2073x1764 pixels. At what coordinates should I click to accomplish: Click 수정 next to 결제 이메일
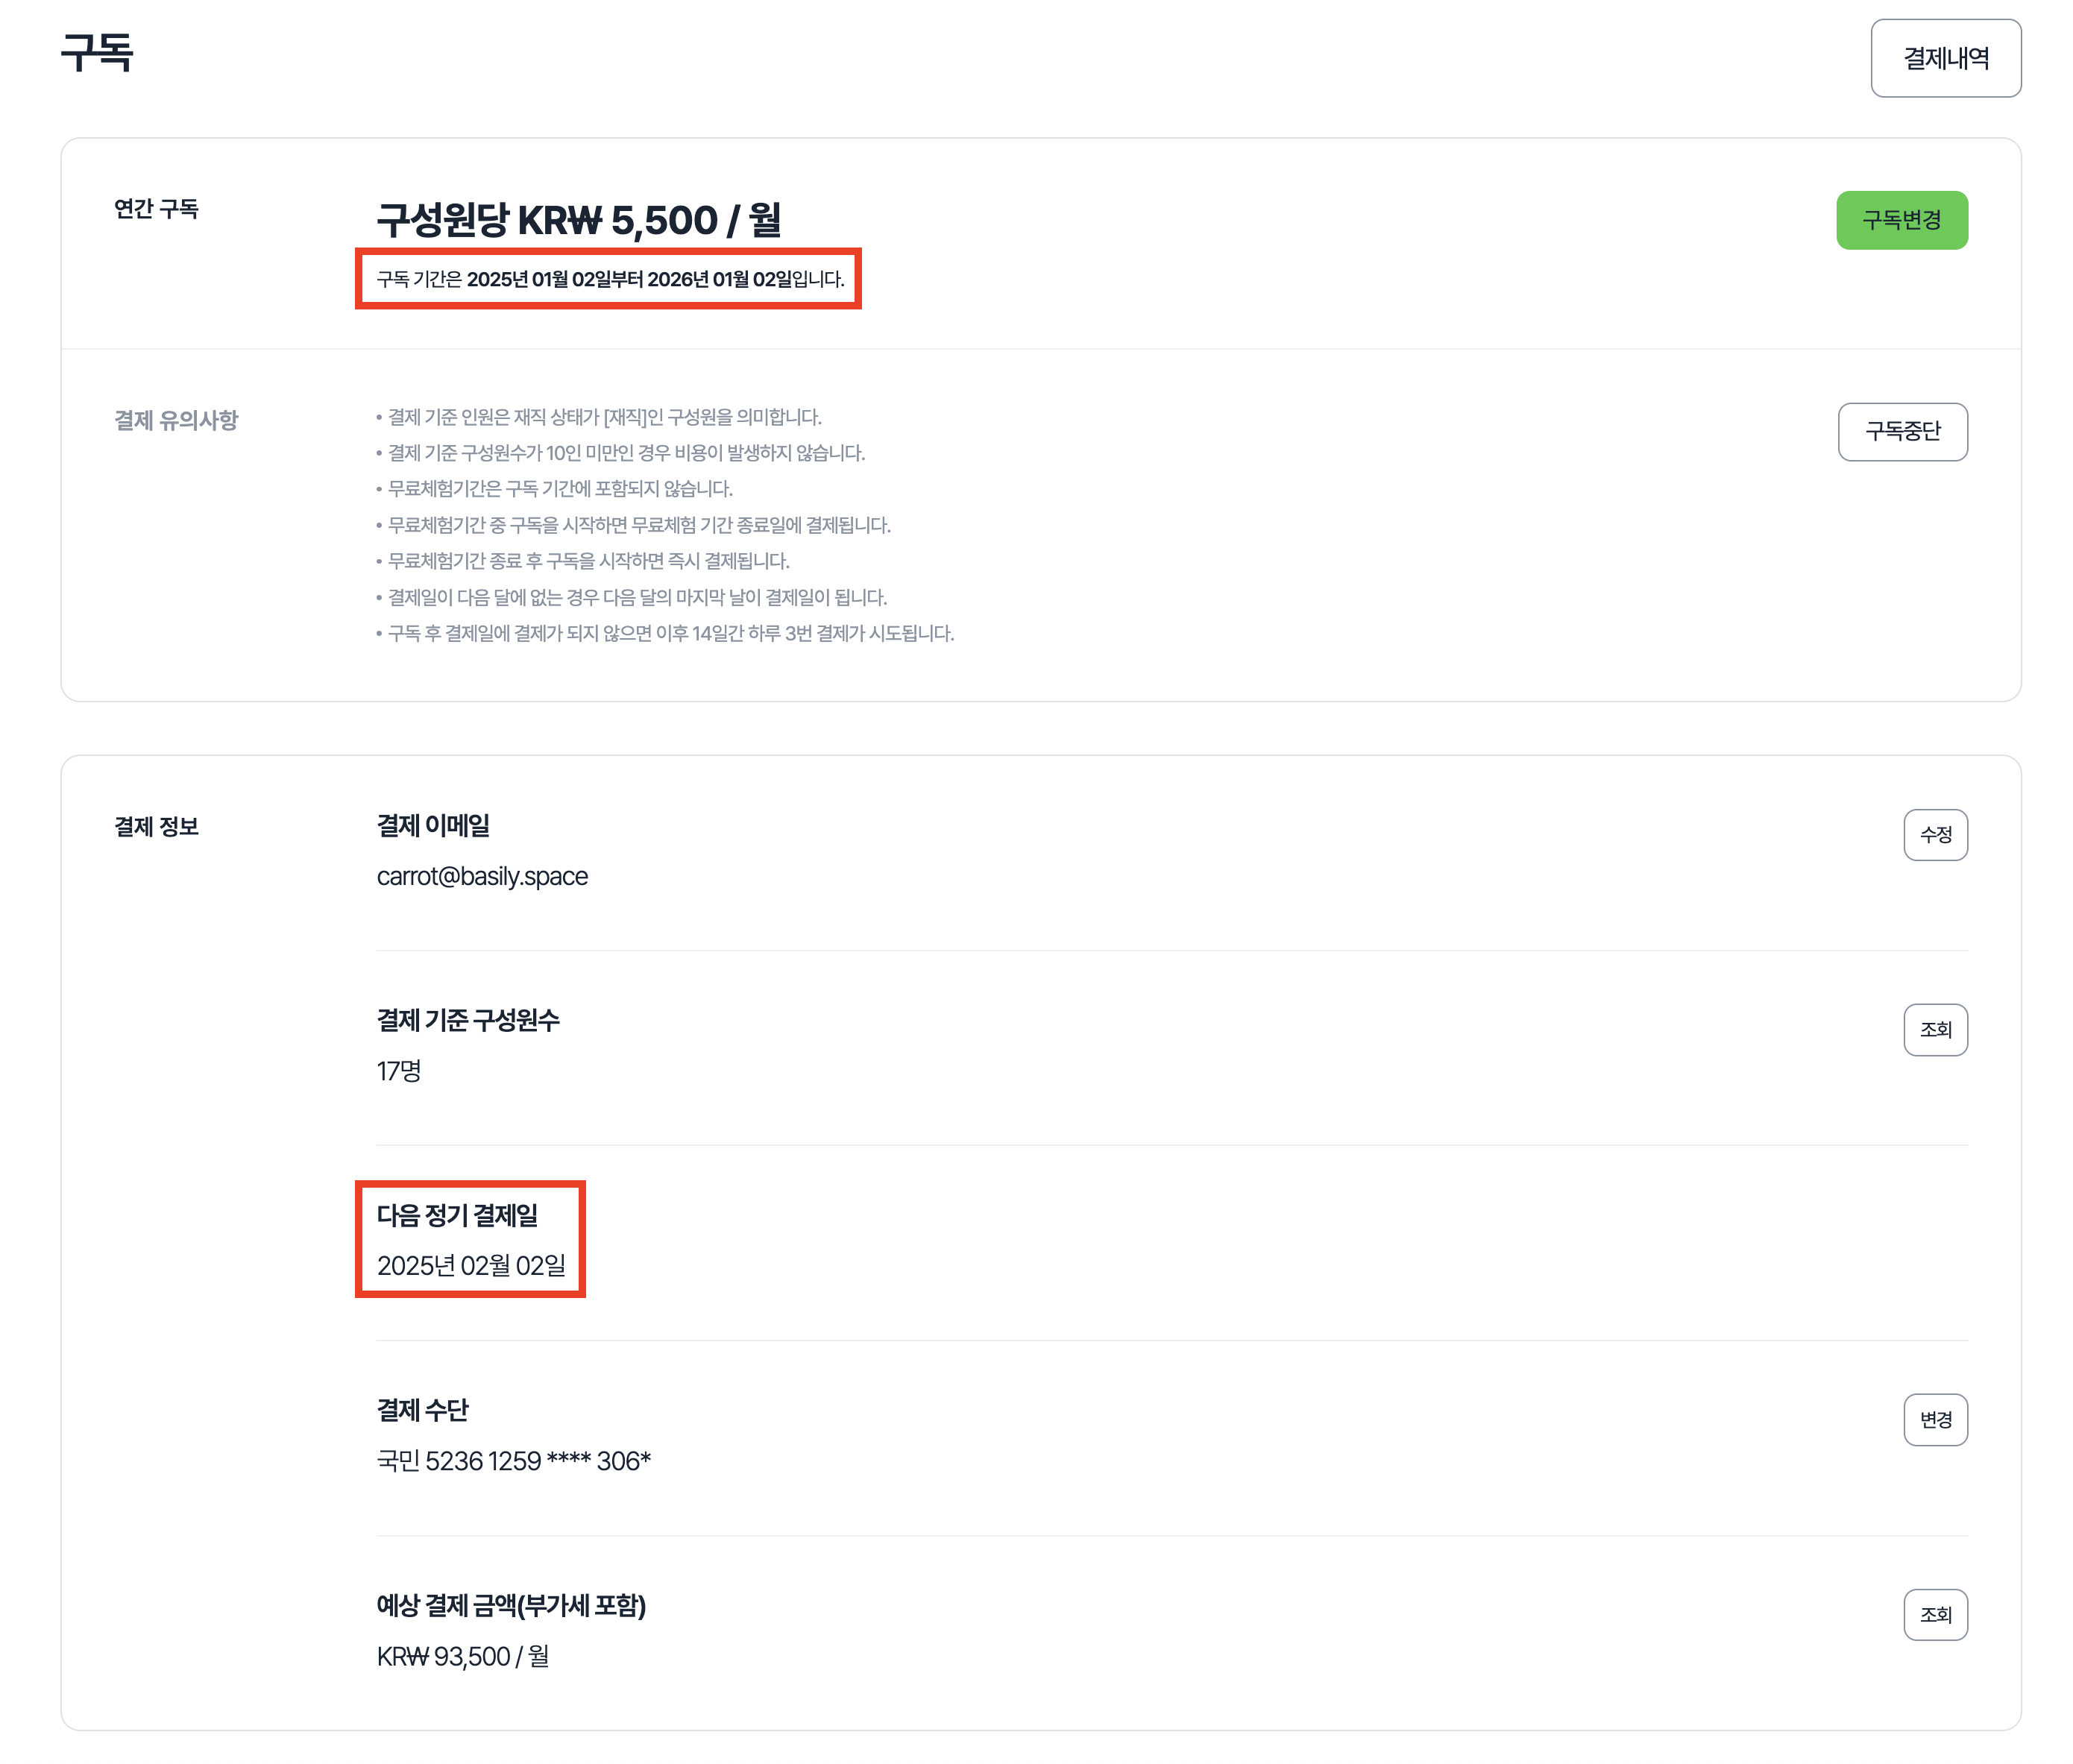(x=1934, y=834)
